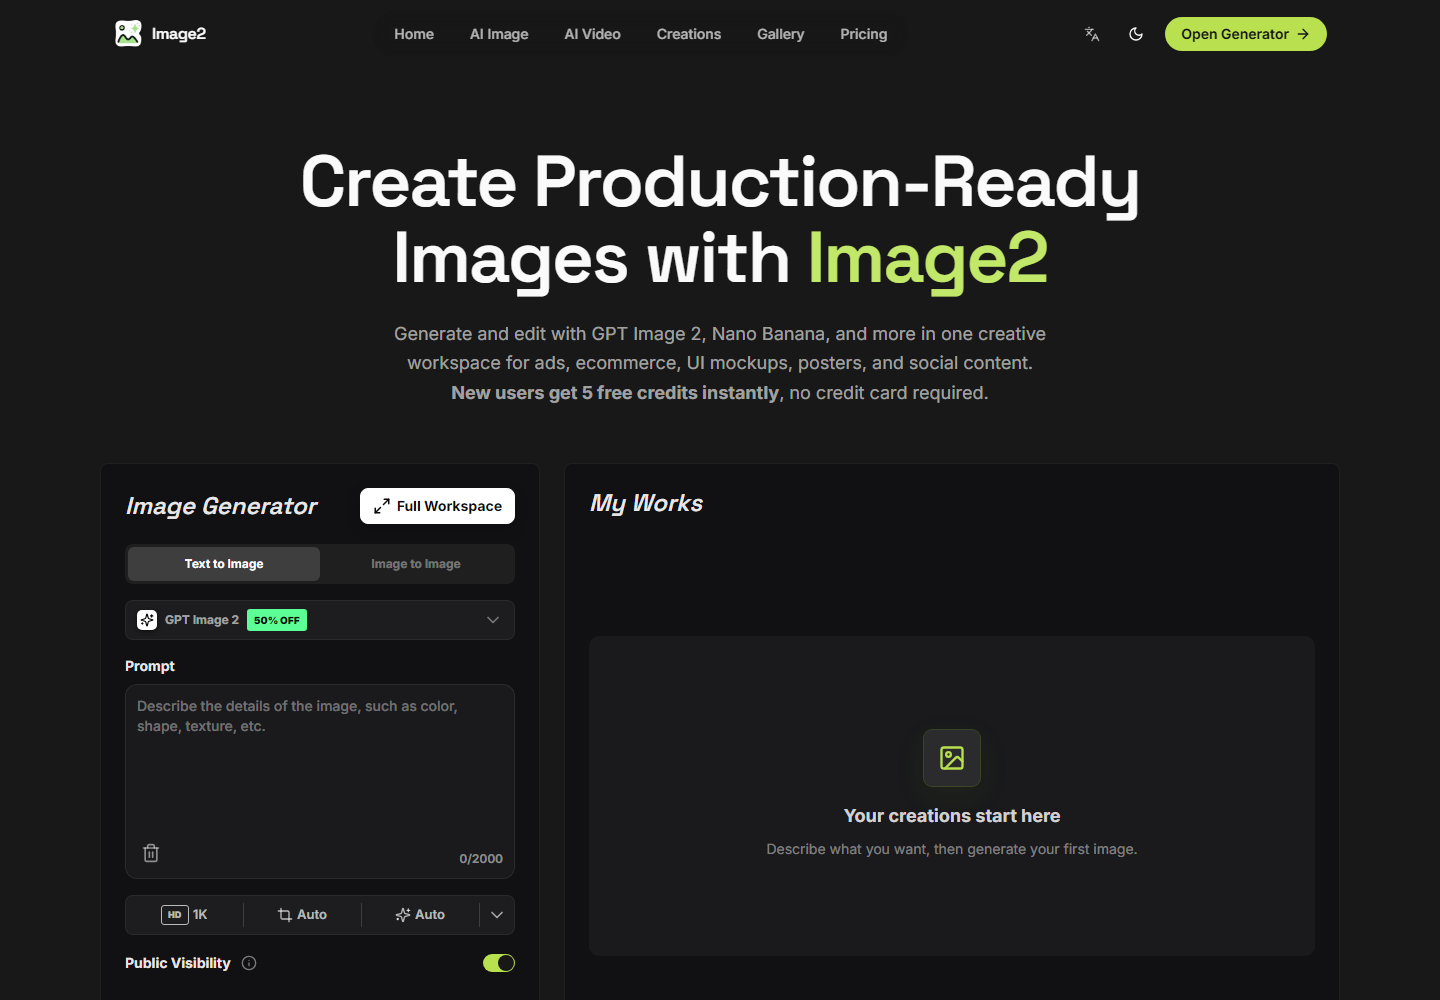Select the HD 1K resolution option

point(185,915)
